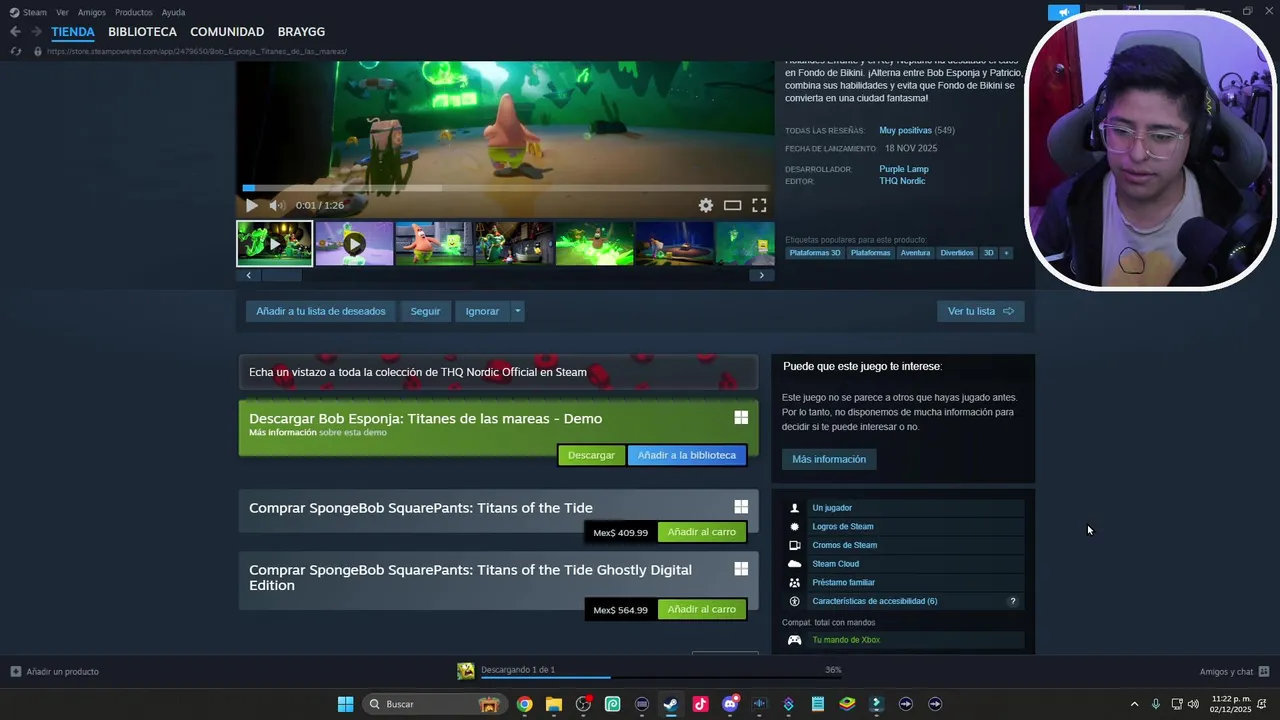Open Ver tu lista wishlist button

[980, 311]
